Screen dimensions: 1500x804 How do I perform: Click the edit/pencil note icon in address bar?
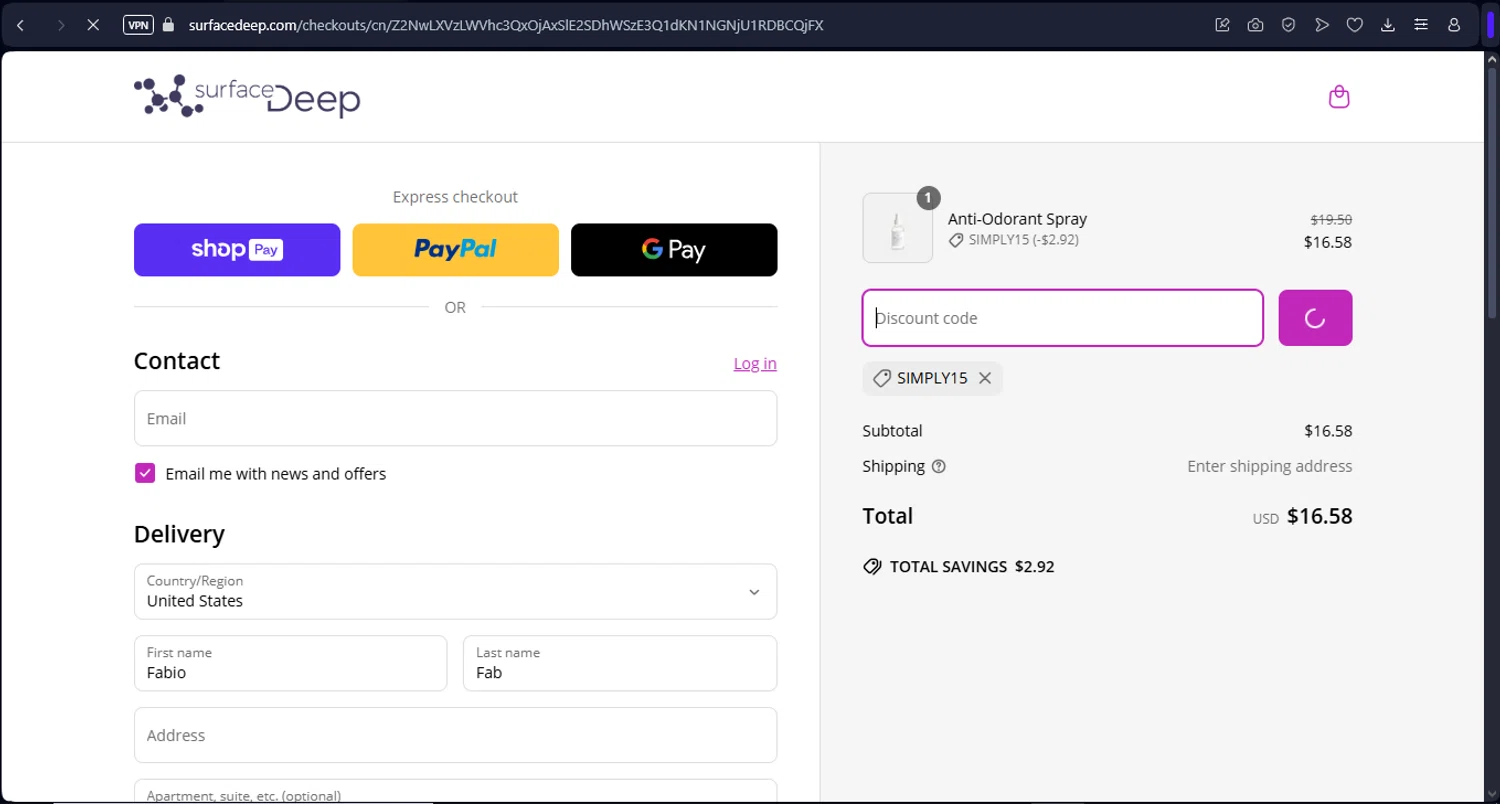(x=1222, y=25)
